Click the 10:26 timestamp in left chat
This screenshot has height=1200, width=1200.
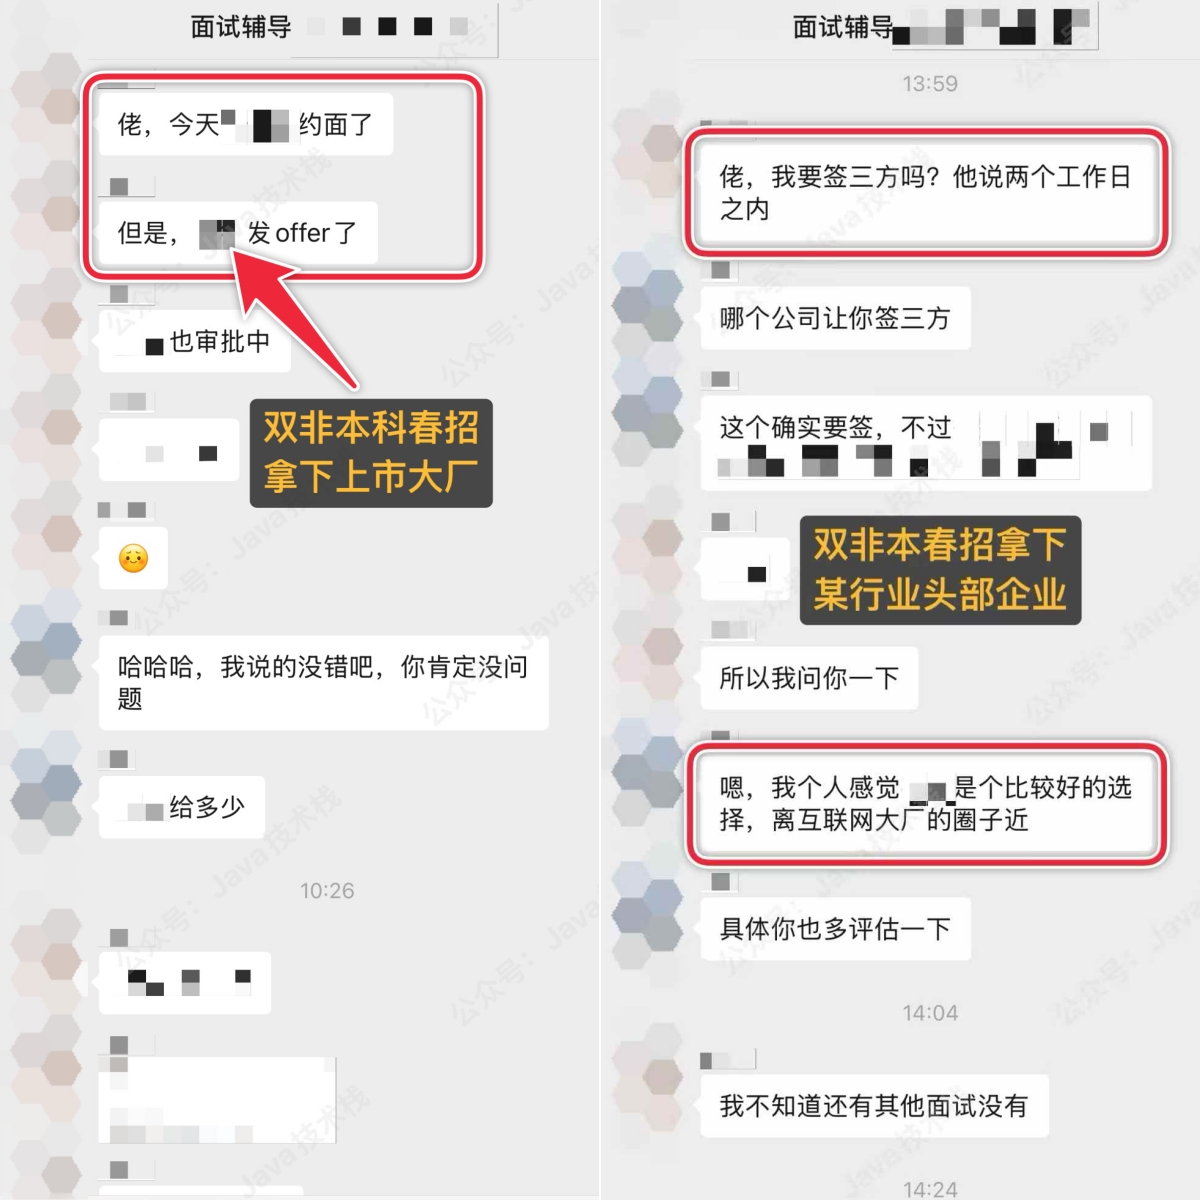point(327,890)
